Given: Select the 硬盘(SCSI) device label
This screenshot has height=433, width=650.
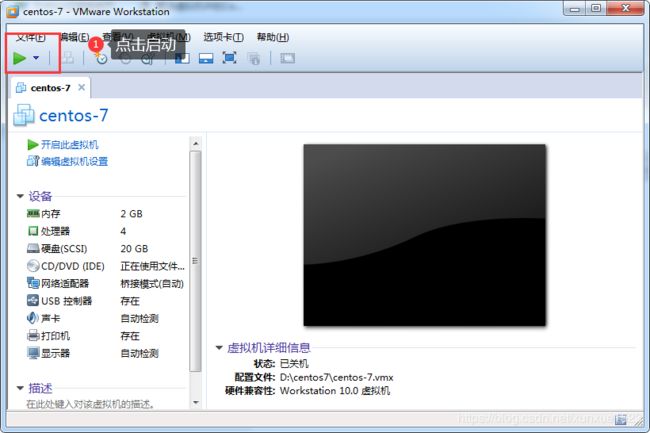Looking at the screenshot, I should pos(64,249).
